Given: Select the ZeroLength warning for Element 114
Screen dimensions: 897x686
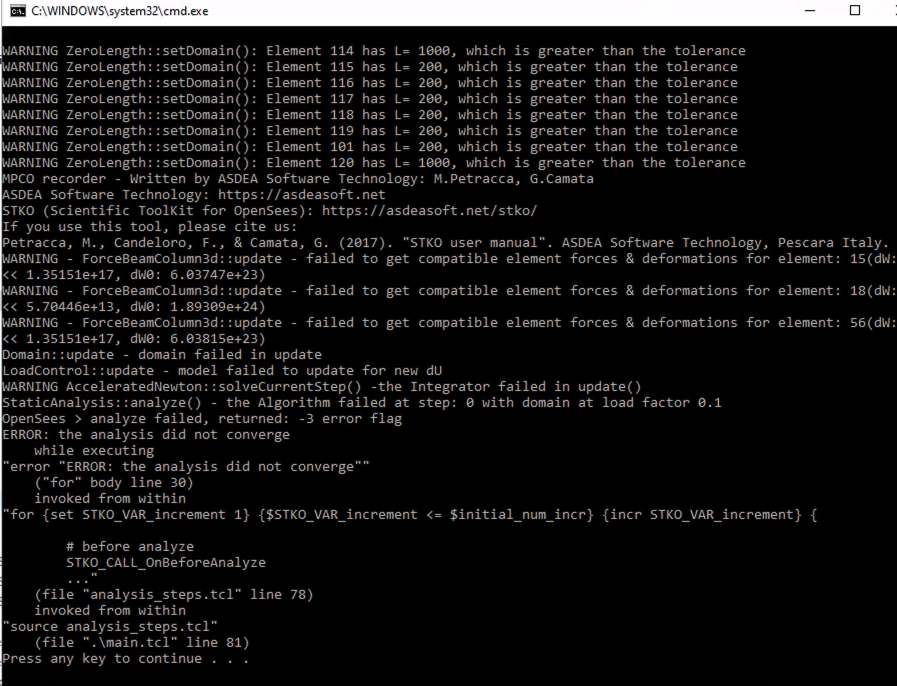Looking at the screenshot, I should click(x=374, y=51).
